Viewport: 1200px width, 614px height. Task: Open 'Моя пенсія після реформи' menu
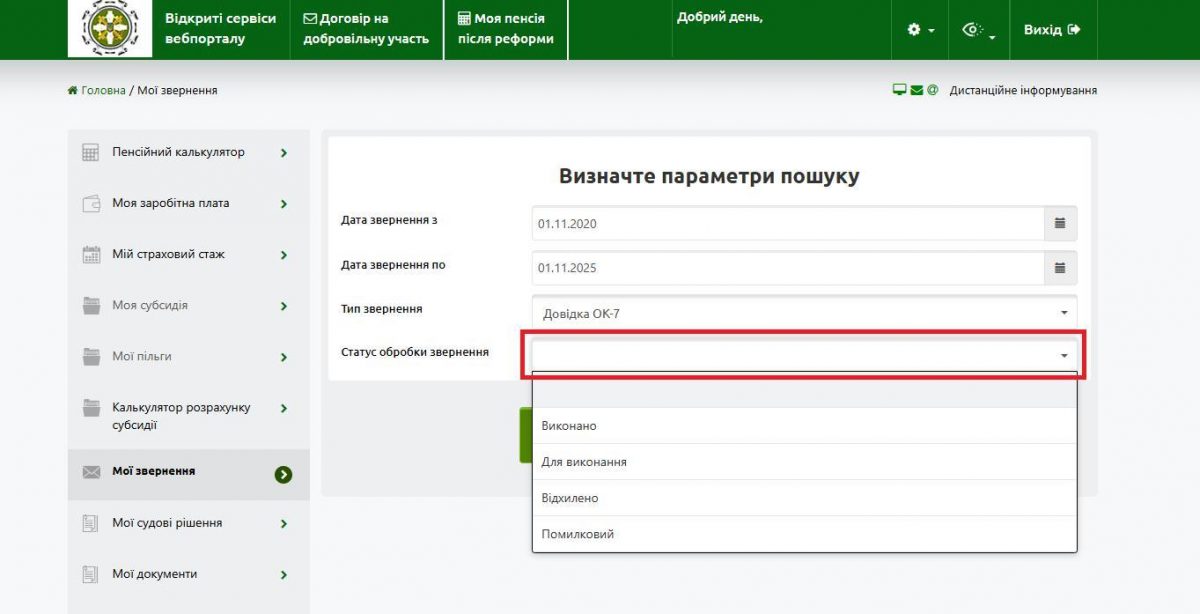505,29
